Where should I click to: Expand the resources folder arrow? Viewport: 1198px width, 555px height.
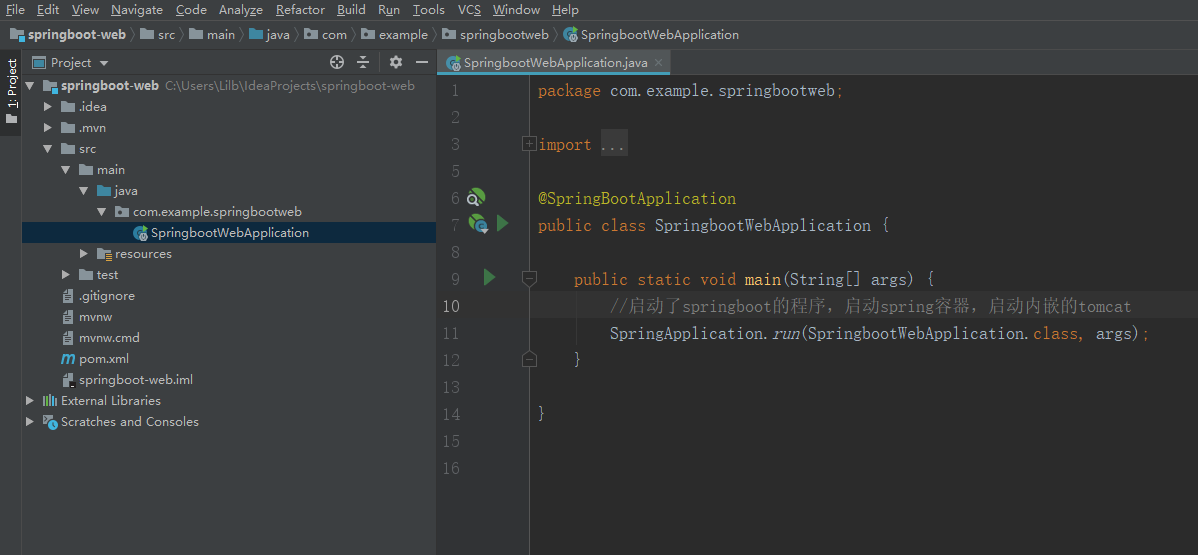click(84, 254)
